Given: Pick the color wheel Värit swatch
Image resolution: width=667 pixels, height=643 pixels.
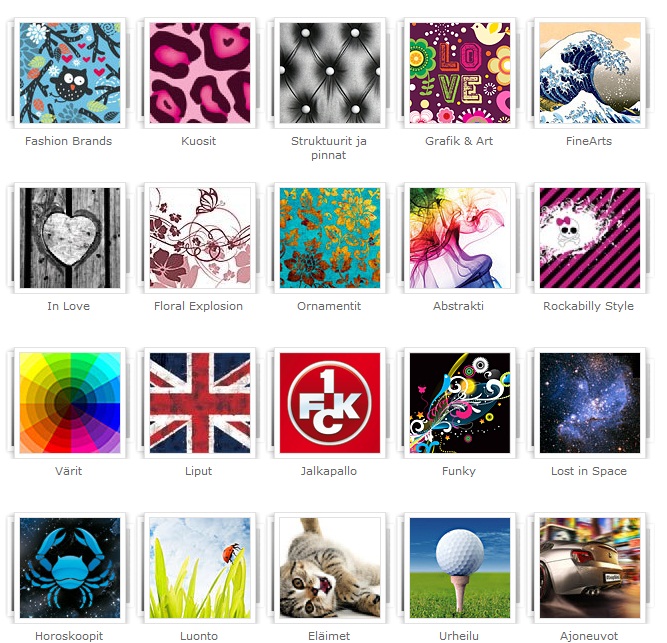Looking at the screenshot, I should pyautogui.click(x=70, y=403).
